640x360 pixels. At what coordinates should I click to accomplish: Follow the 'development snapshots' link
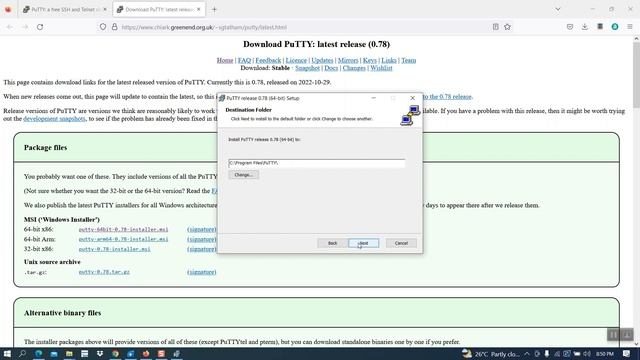[54, 119]
